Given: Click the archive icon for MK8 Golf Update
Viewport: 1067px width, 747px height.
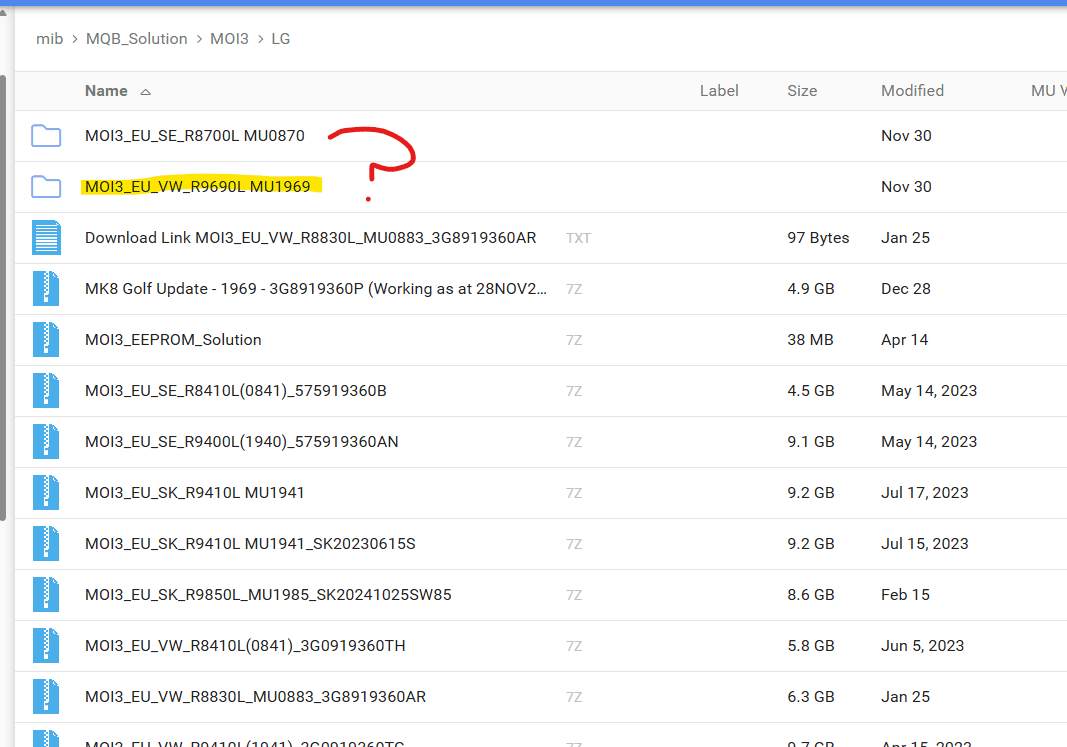Looking at the screenshot, I should pyautogui.click(x=46, y=289).
